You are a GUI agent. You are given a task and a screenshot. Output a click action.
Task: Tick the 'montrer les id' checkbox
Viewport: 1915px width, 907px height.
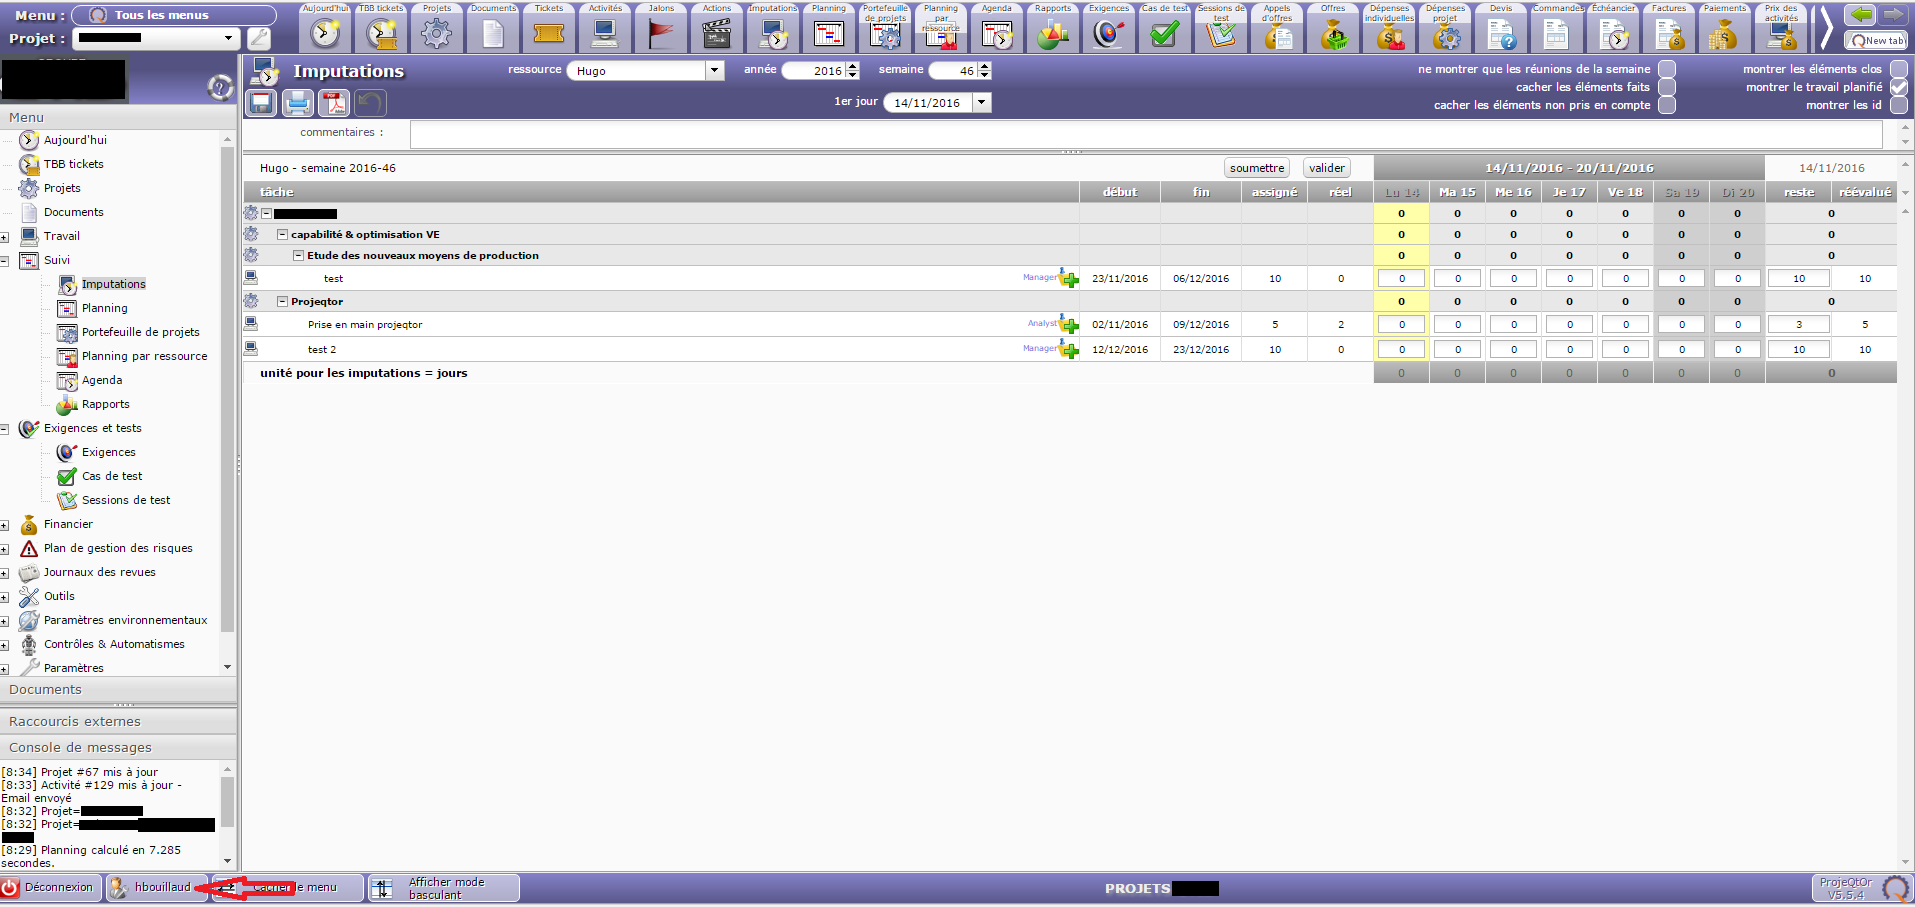1898,105
